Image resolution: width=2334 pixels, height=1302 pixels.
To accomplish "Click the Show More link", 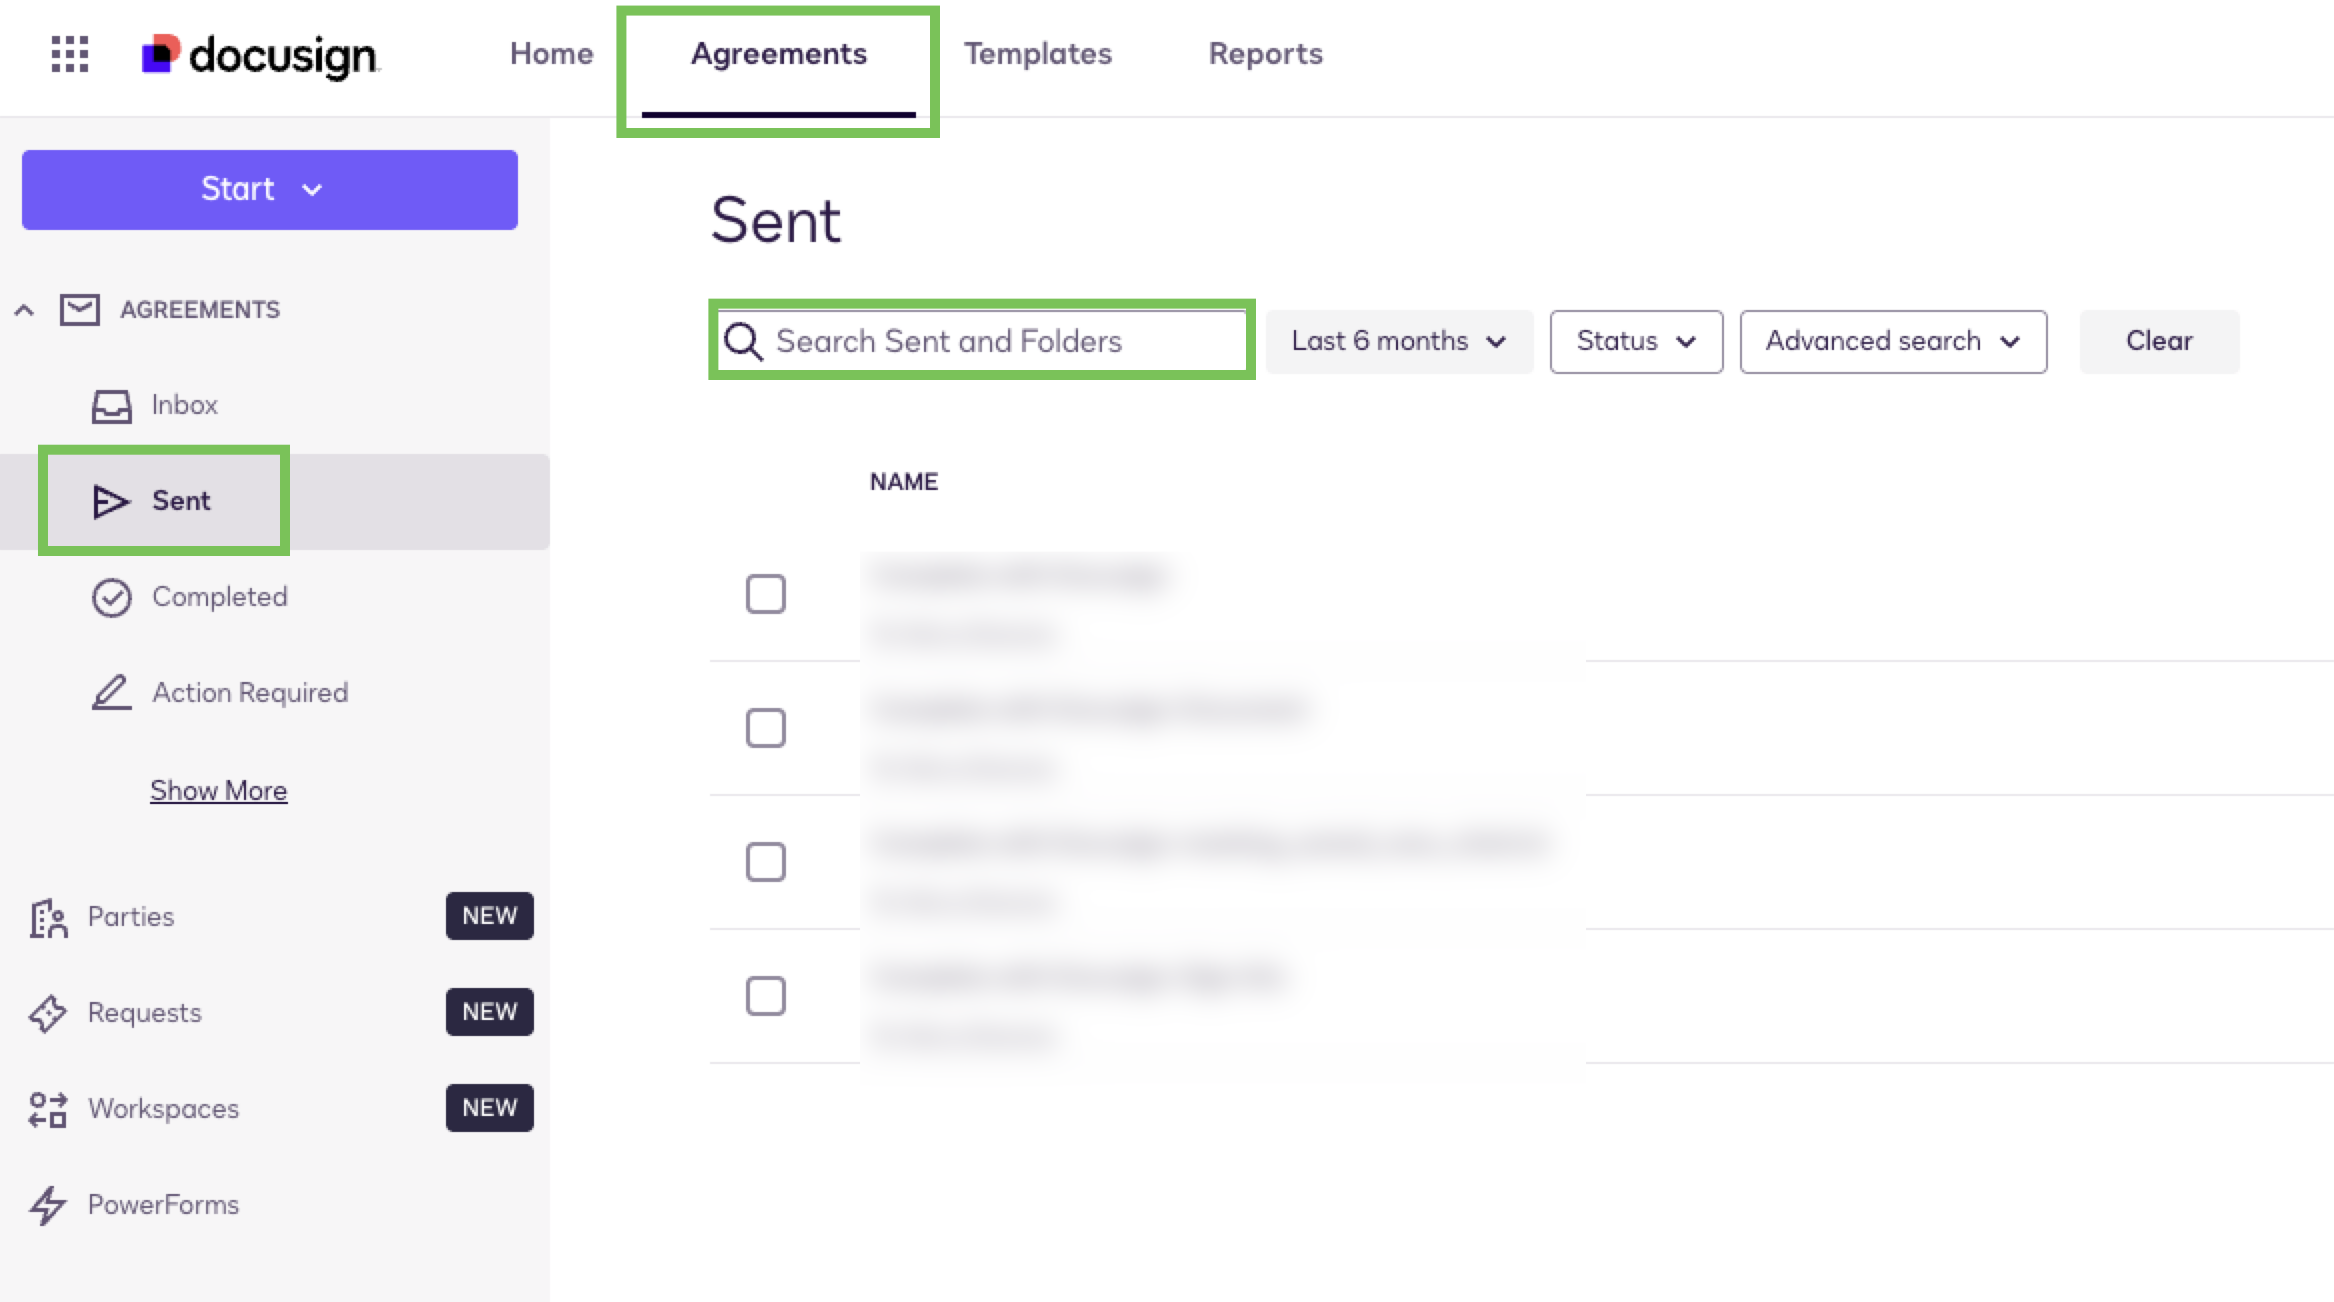I will pyautogui.click(x=218, y=791).
